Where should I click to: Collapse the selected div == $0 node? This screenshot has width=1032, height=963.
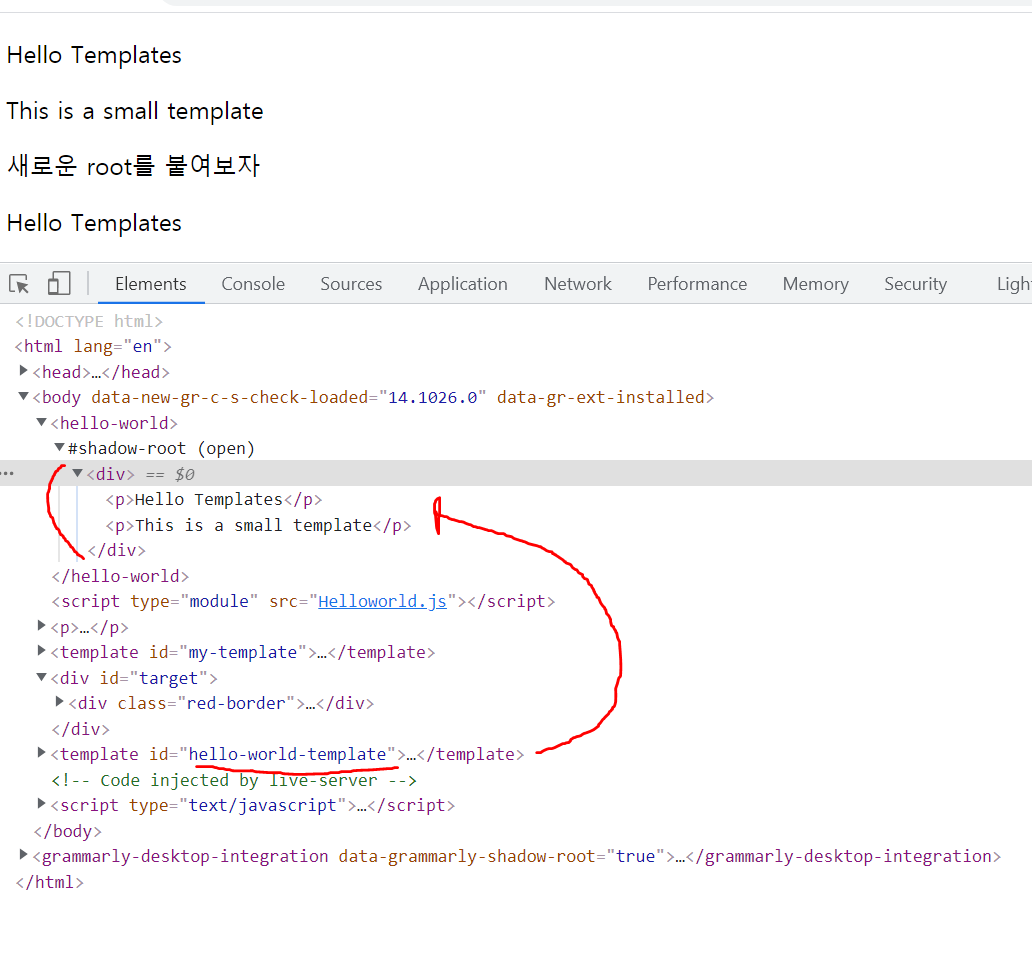(x=78, y=473)
